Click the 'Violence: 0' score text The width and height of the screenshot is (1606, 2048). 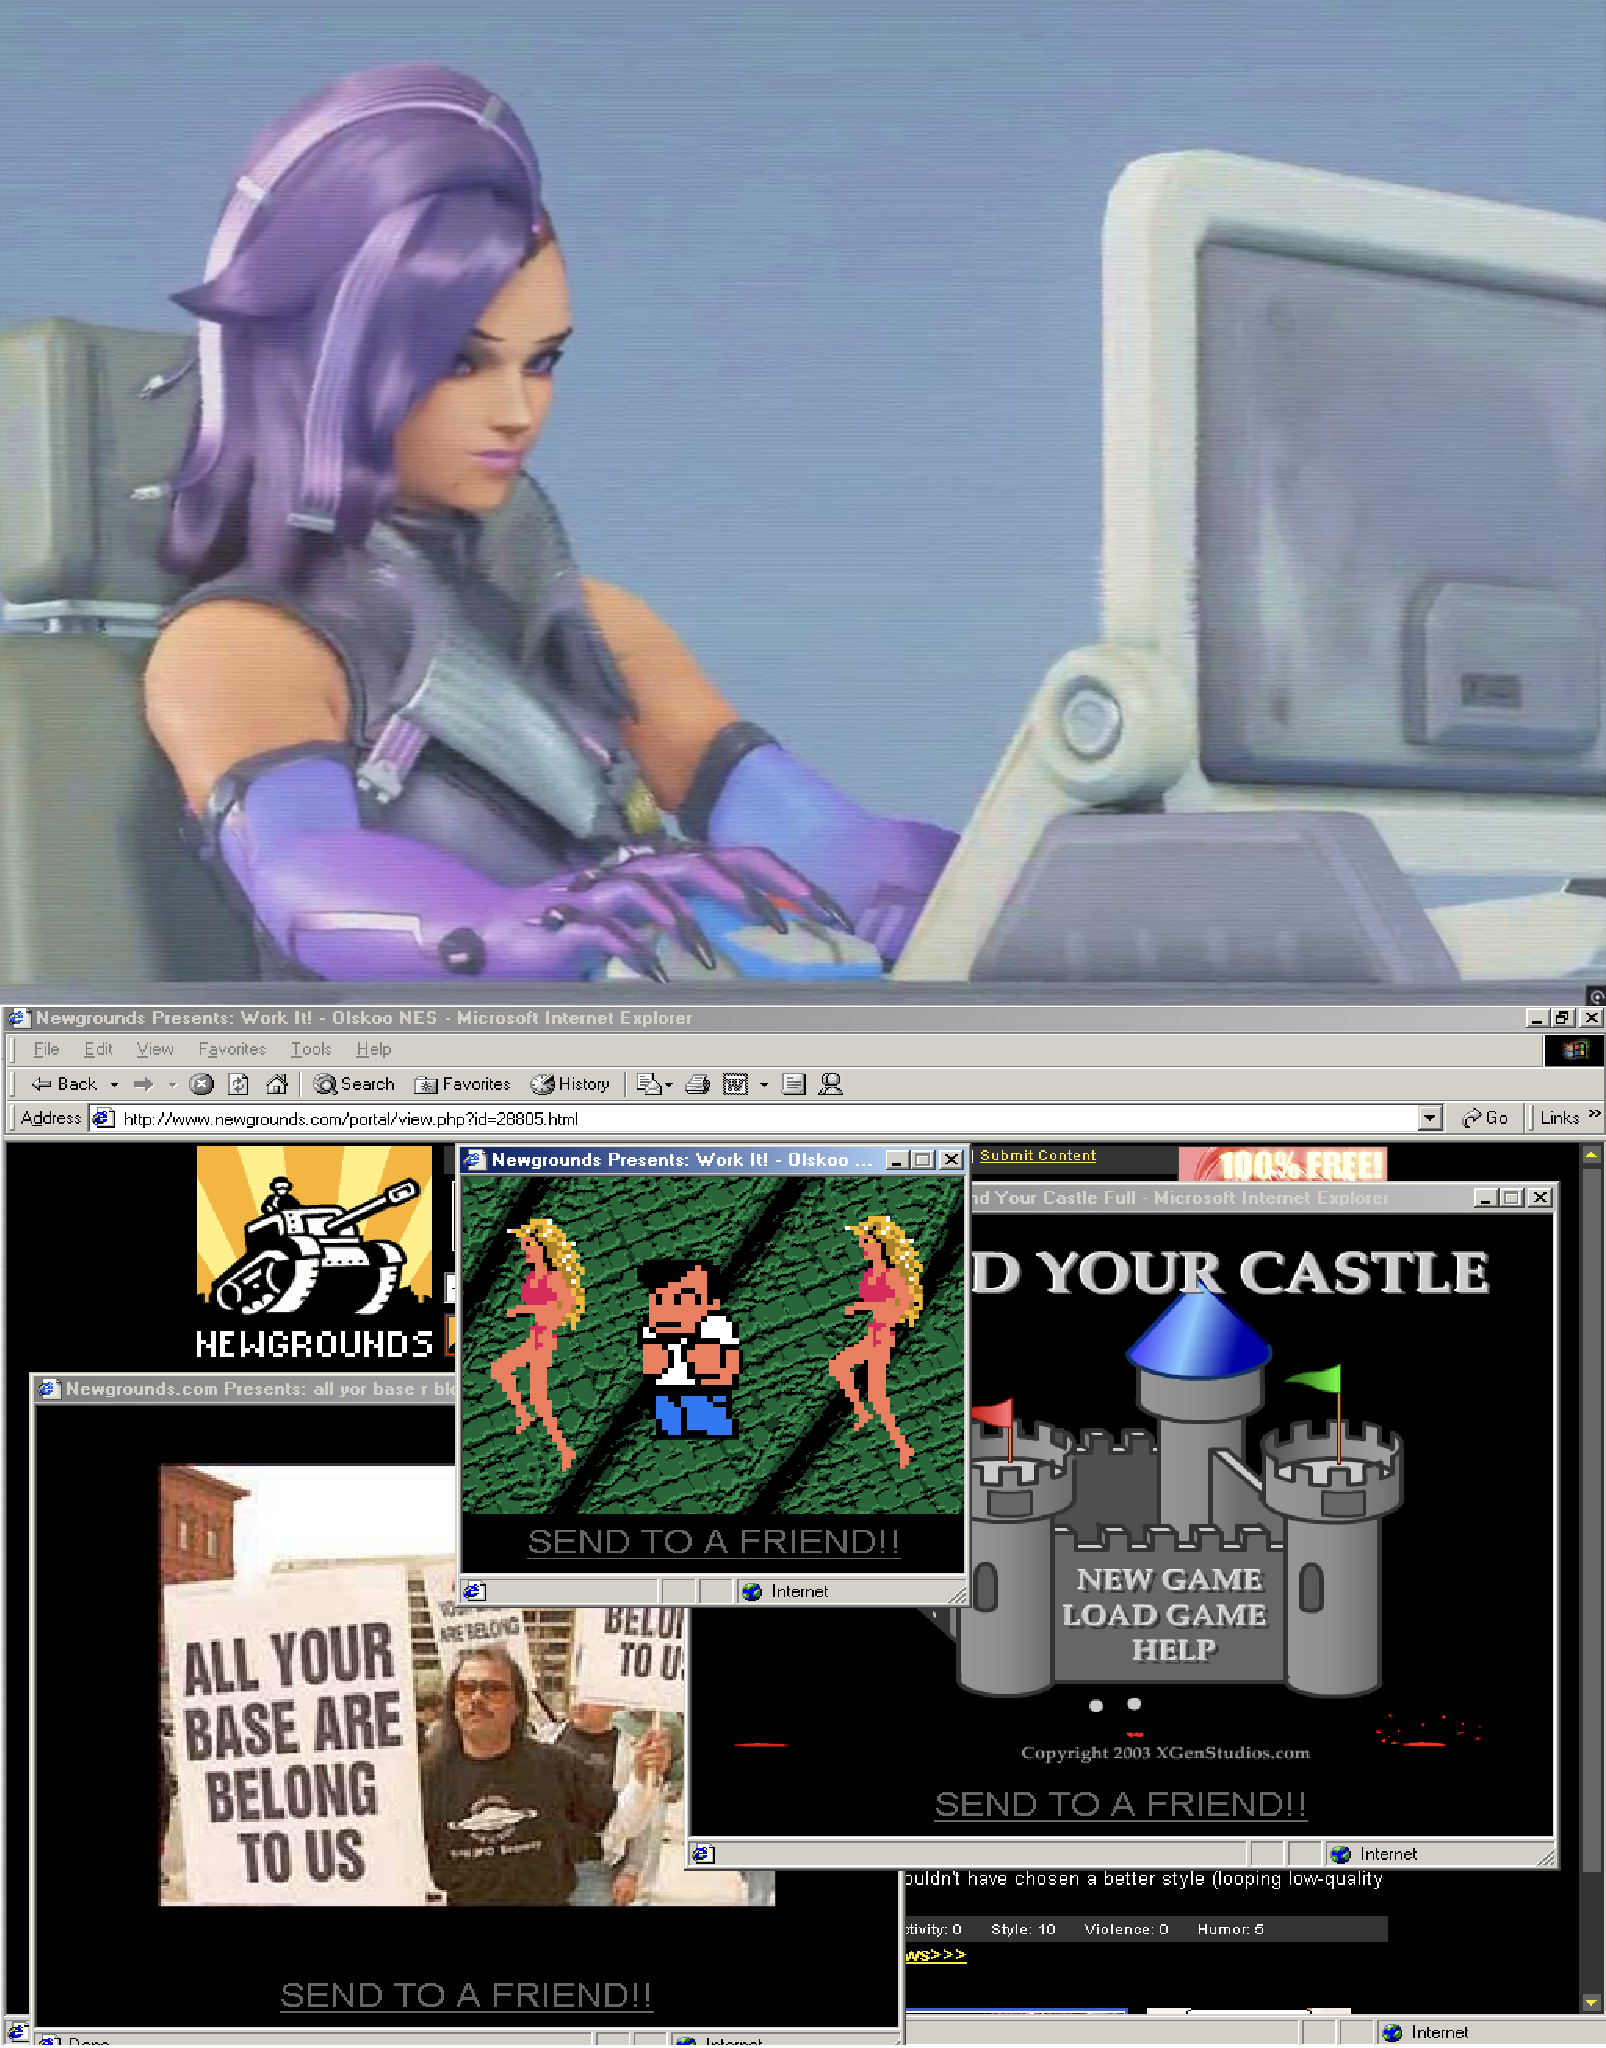[1126, 1929]
